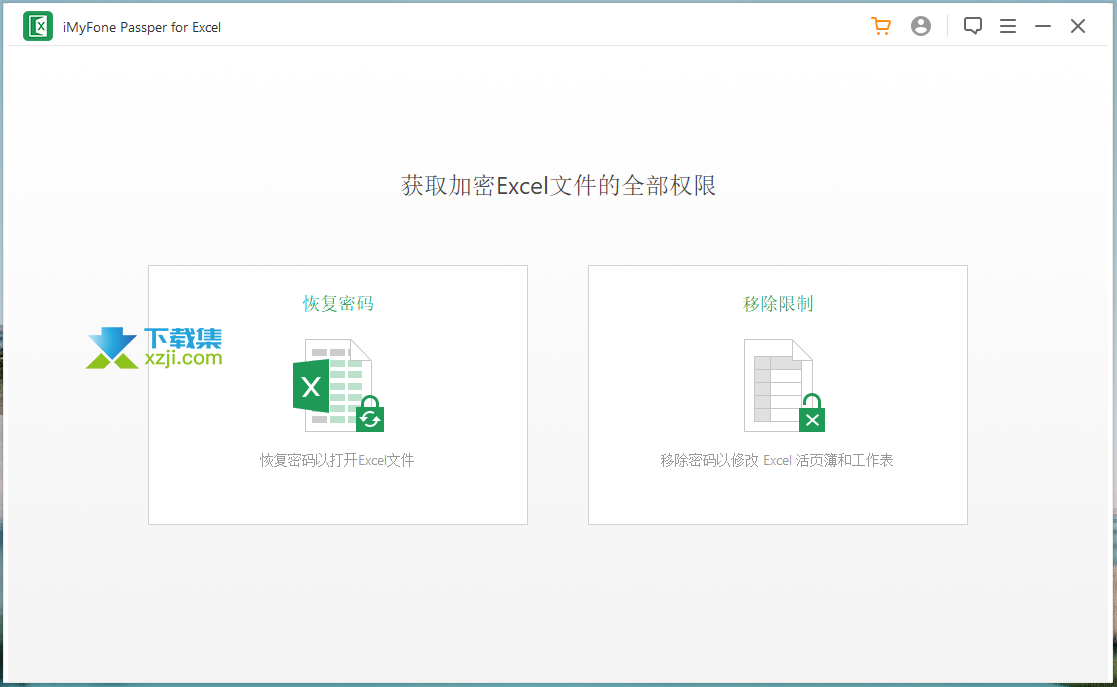Minimize the Passper for Excel window
Viewport: 1117px width, 687px height.
[1043, 26]
